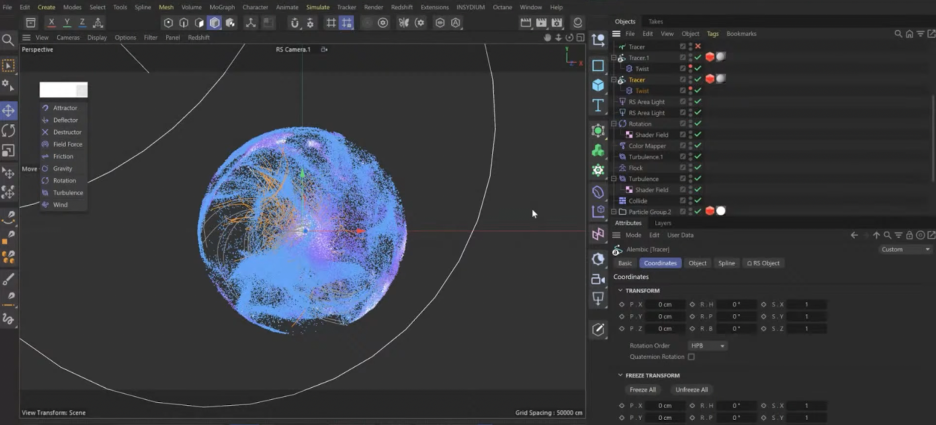Switch to the Takes tab

655,21
